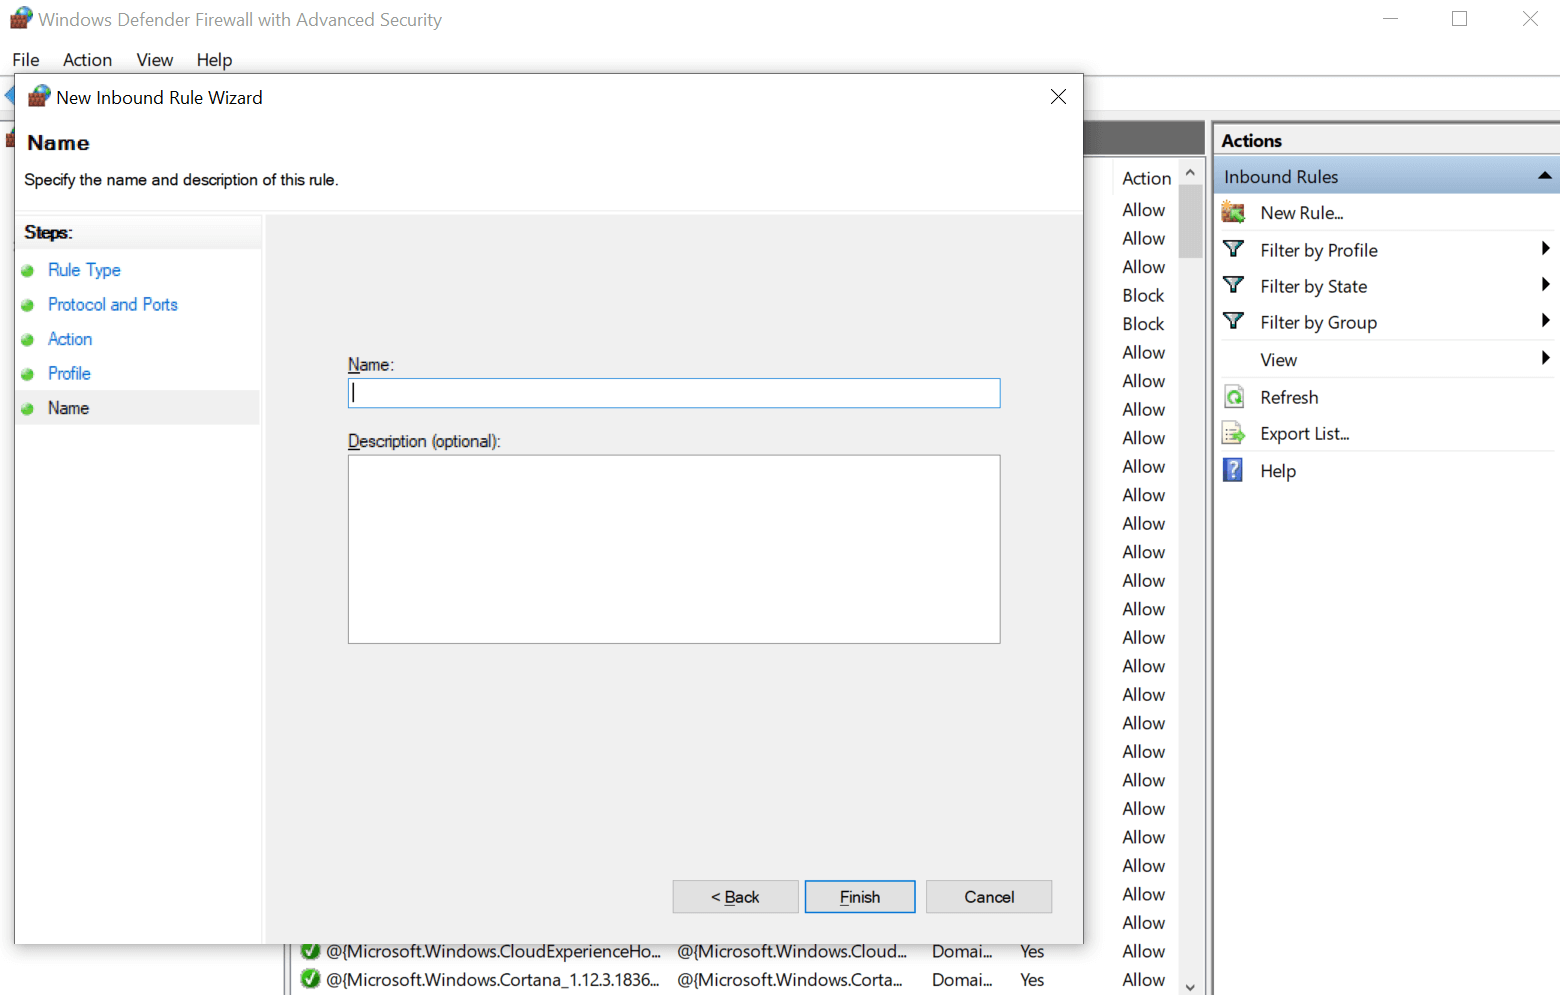Open the Action menu in menu bar

click(87, 60)
